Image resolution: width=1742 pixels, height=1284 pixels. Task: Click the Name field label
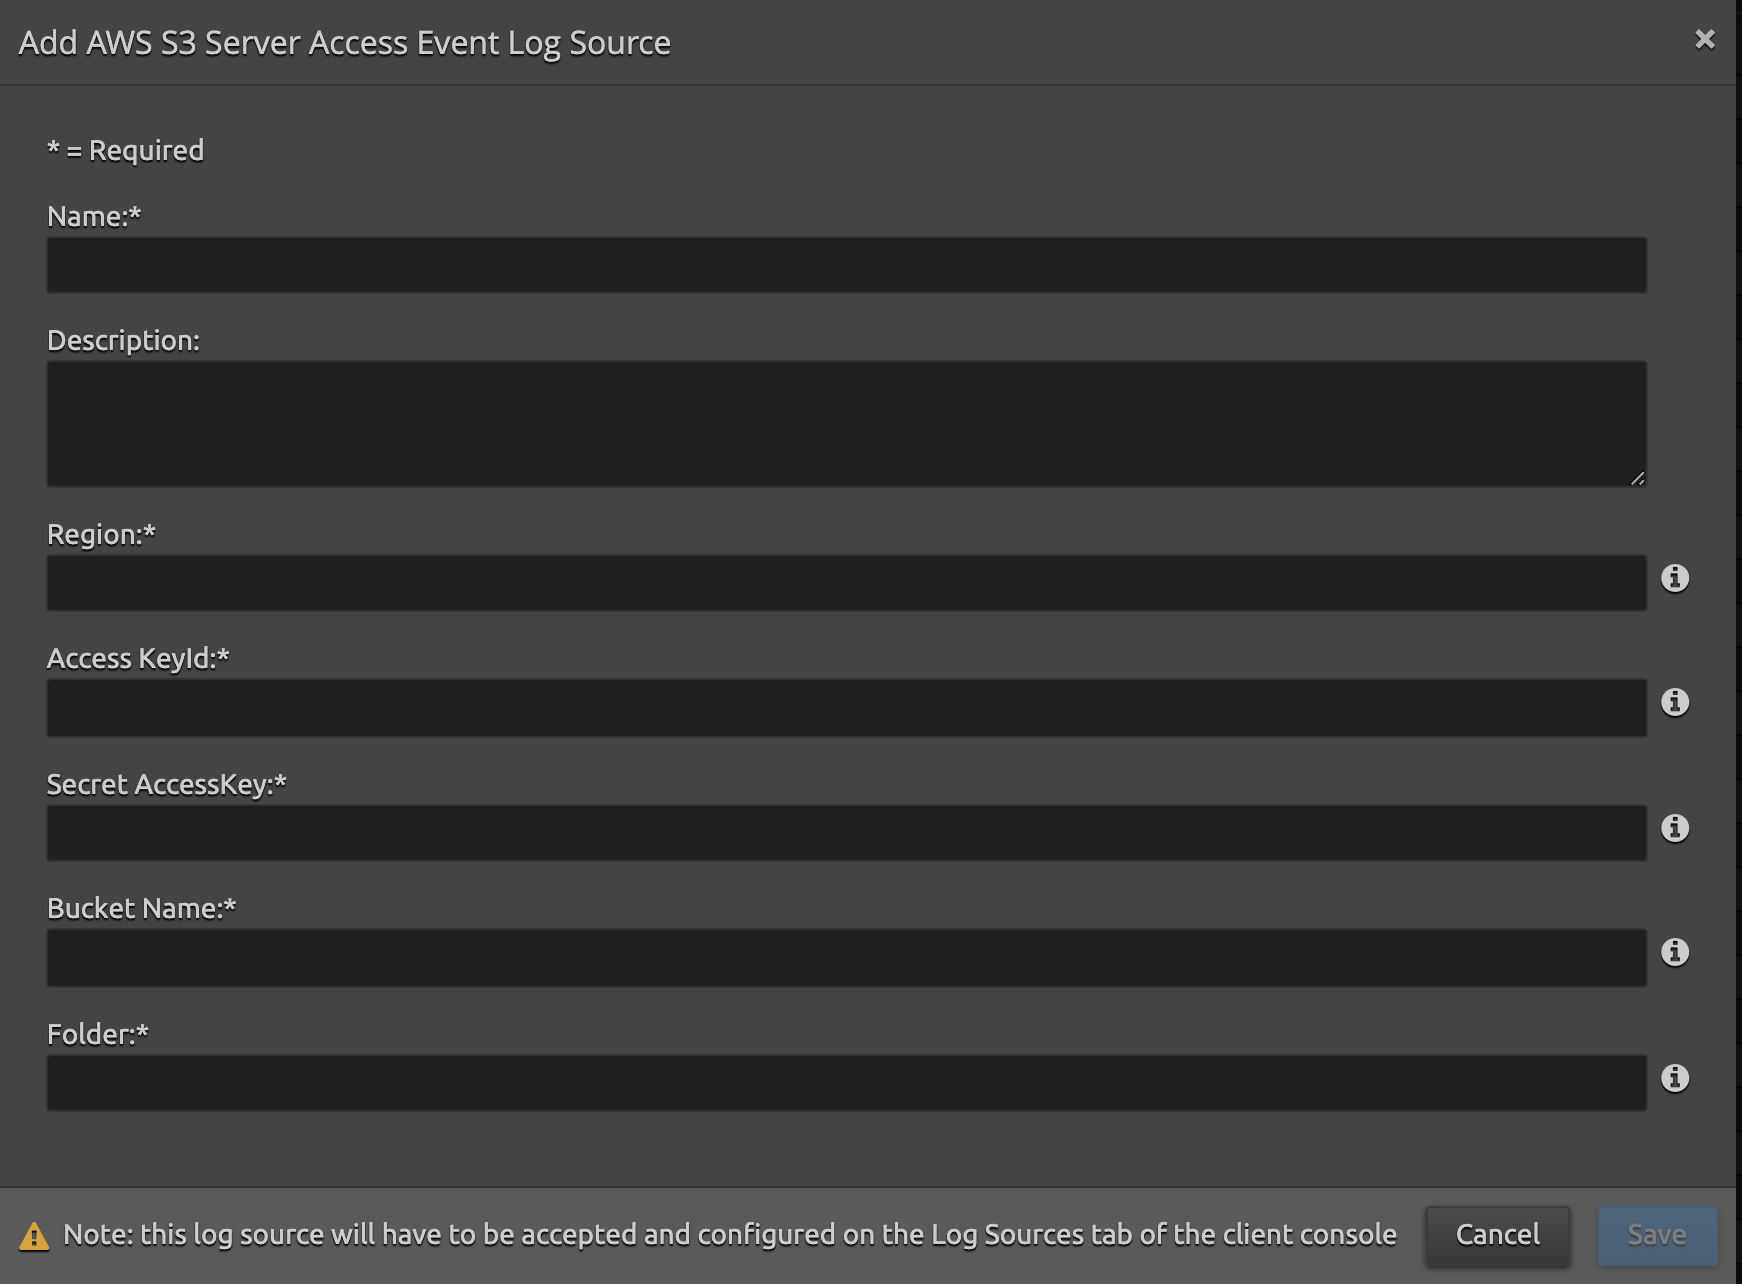point(94,216)
